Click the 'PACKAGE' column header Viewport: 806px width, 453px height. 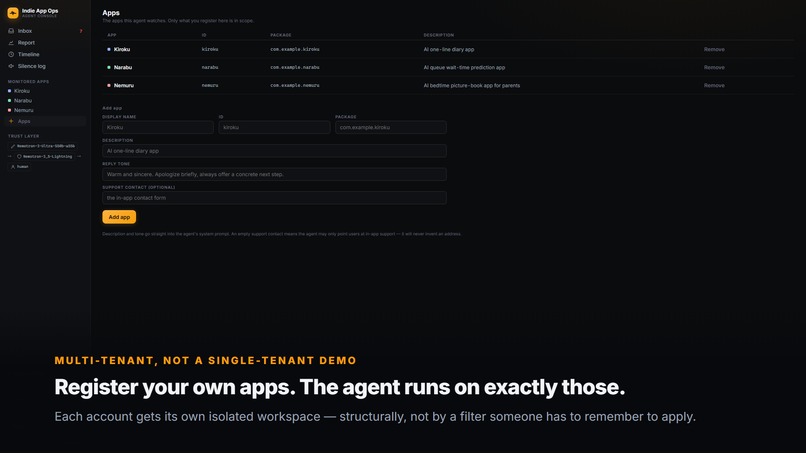(x=281, y=35)
